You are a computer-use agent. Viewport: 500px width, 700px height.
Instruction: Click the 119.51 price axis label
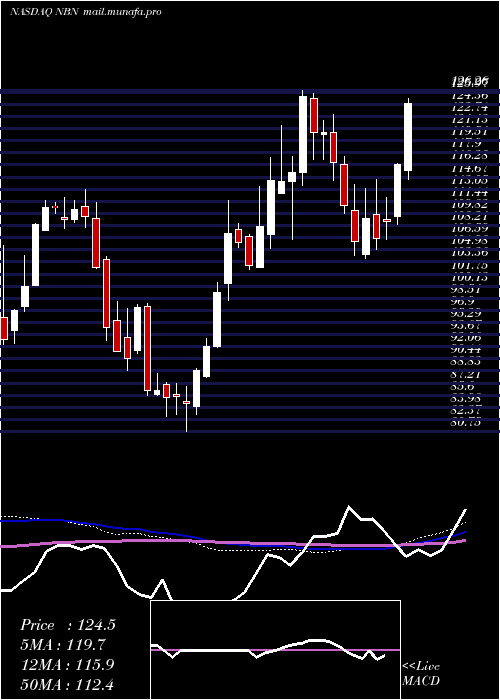[470, 131]
